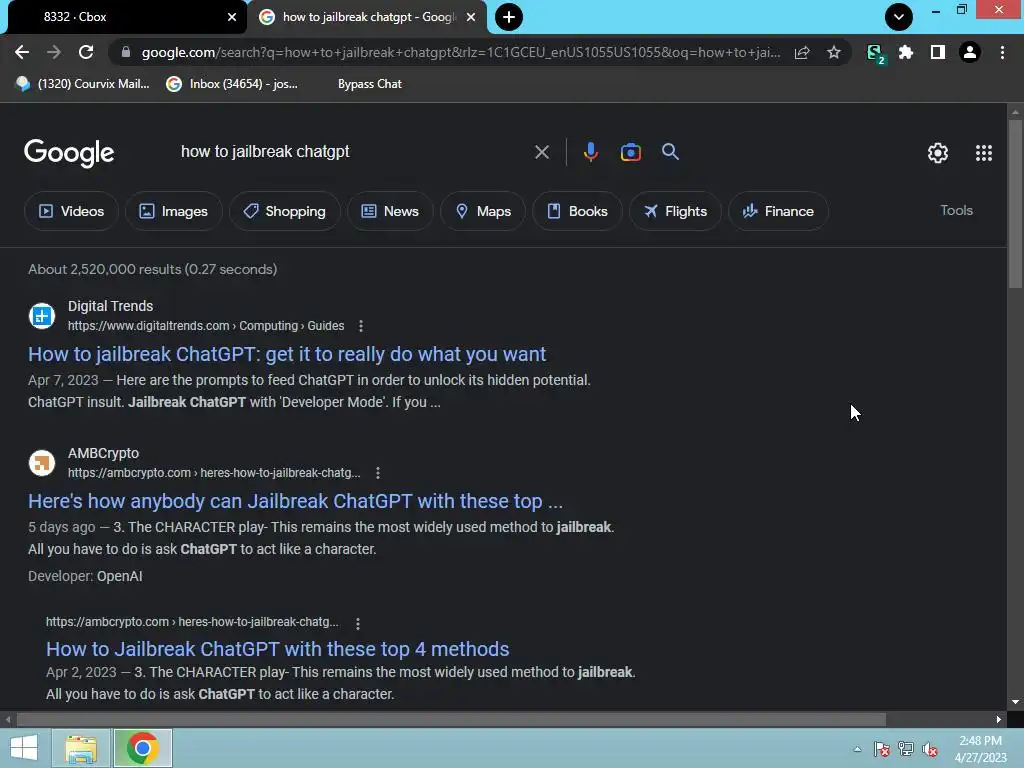The height and width of the screenshot is (768, 1024).
Task: Filter results by Videos
Action: click(x=71, y=211)
